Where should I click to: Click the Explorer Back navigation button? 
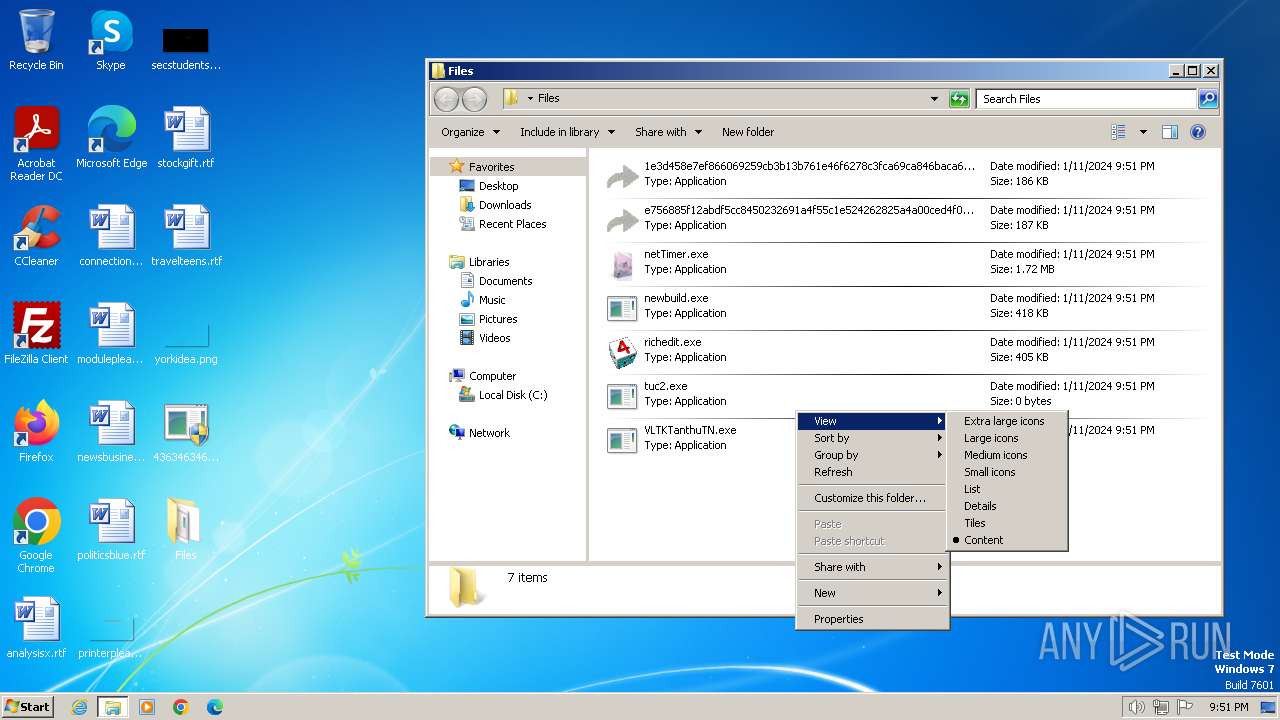(446, 98)
